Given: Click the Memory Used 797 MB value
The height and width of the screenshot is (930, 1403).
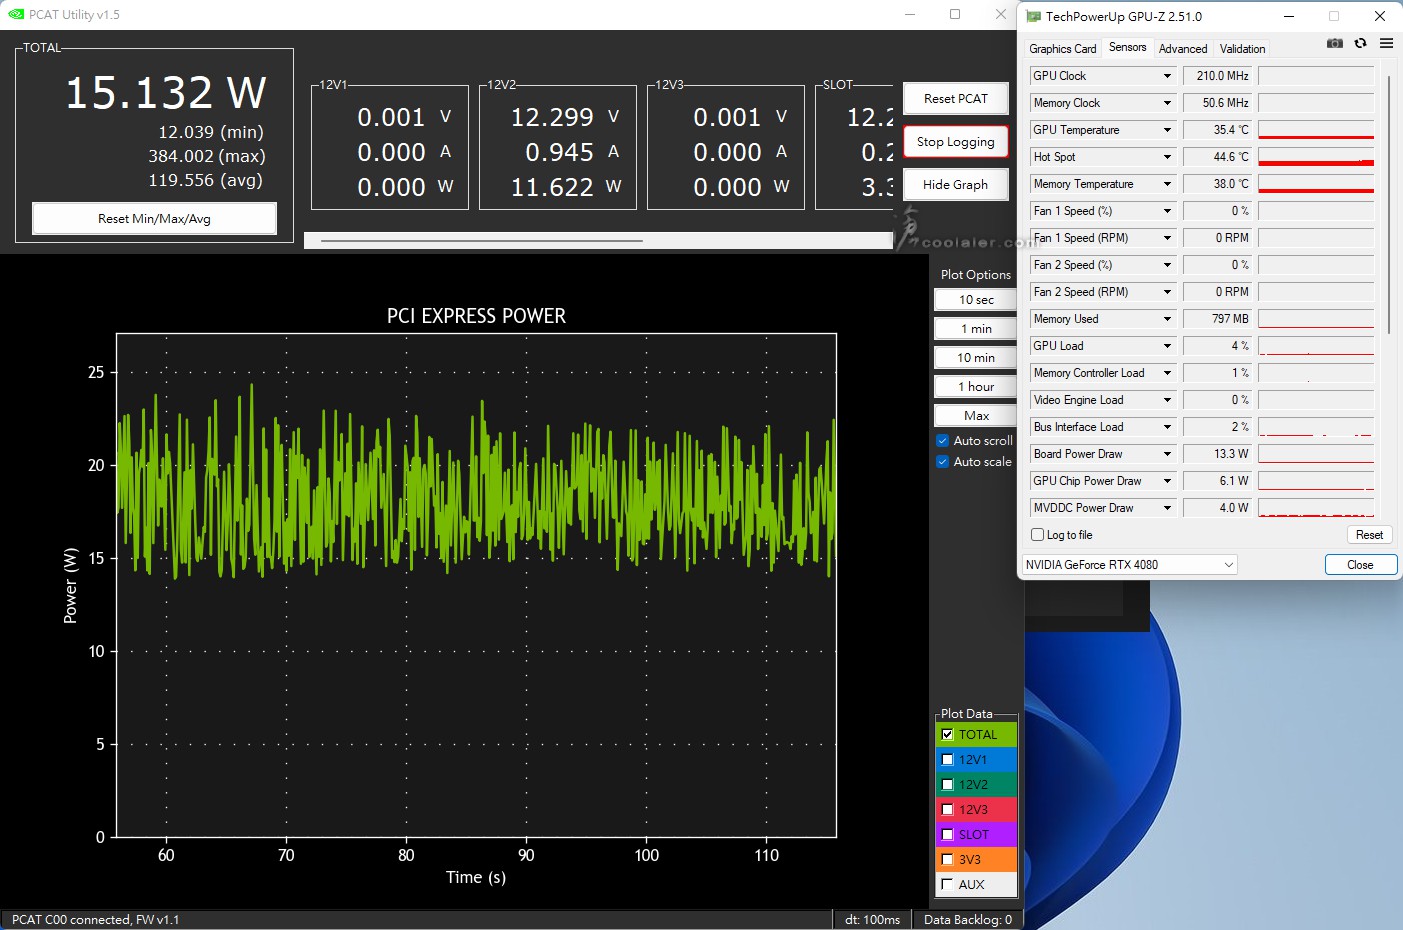Looking at the screenshot, I should coord(1218,319).
